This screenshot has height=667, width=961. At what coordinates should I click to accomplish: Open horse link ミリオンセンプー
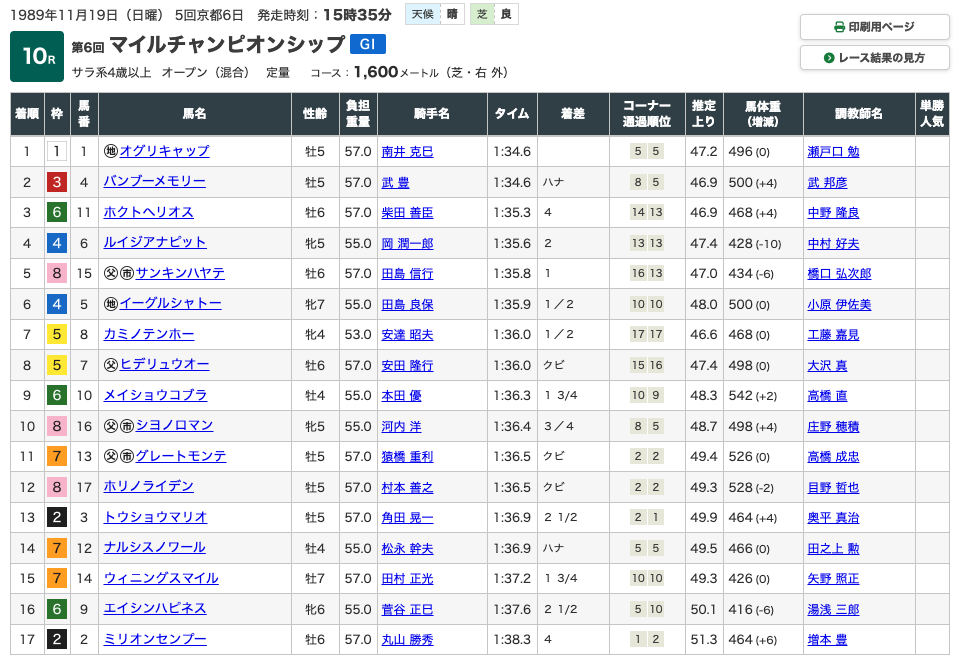[x=154, y=639]
